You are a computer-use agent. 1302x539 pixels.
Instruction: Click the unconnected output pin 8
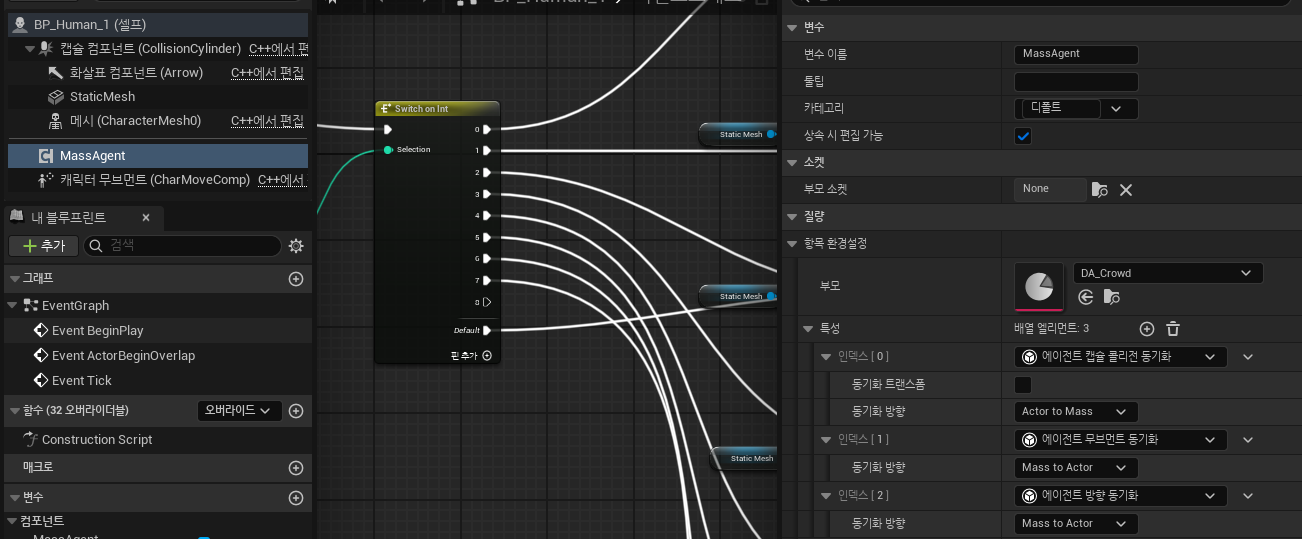pos(486,302)
